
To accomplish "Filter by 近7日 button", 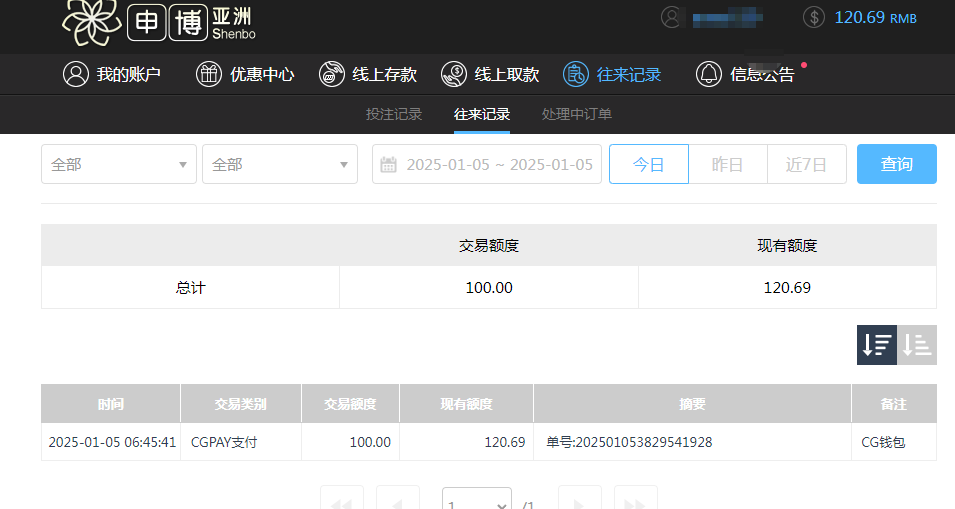I will 807,165.
